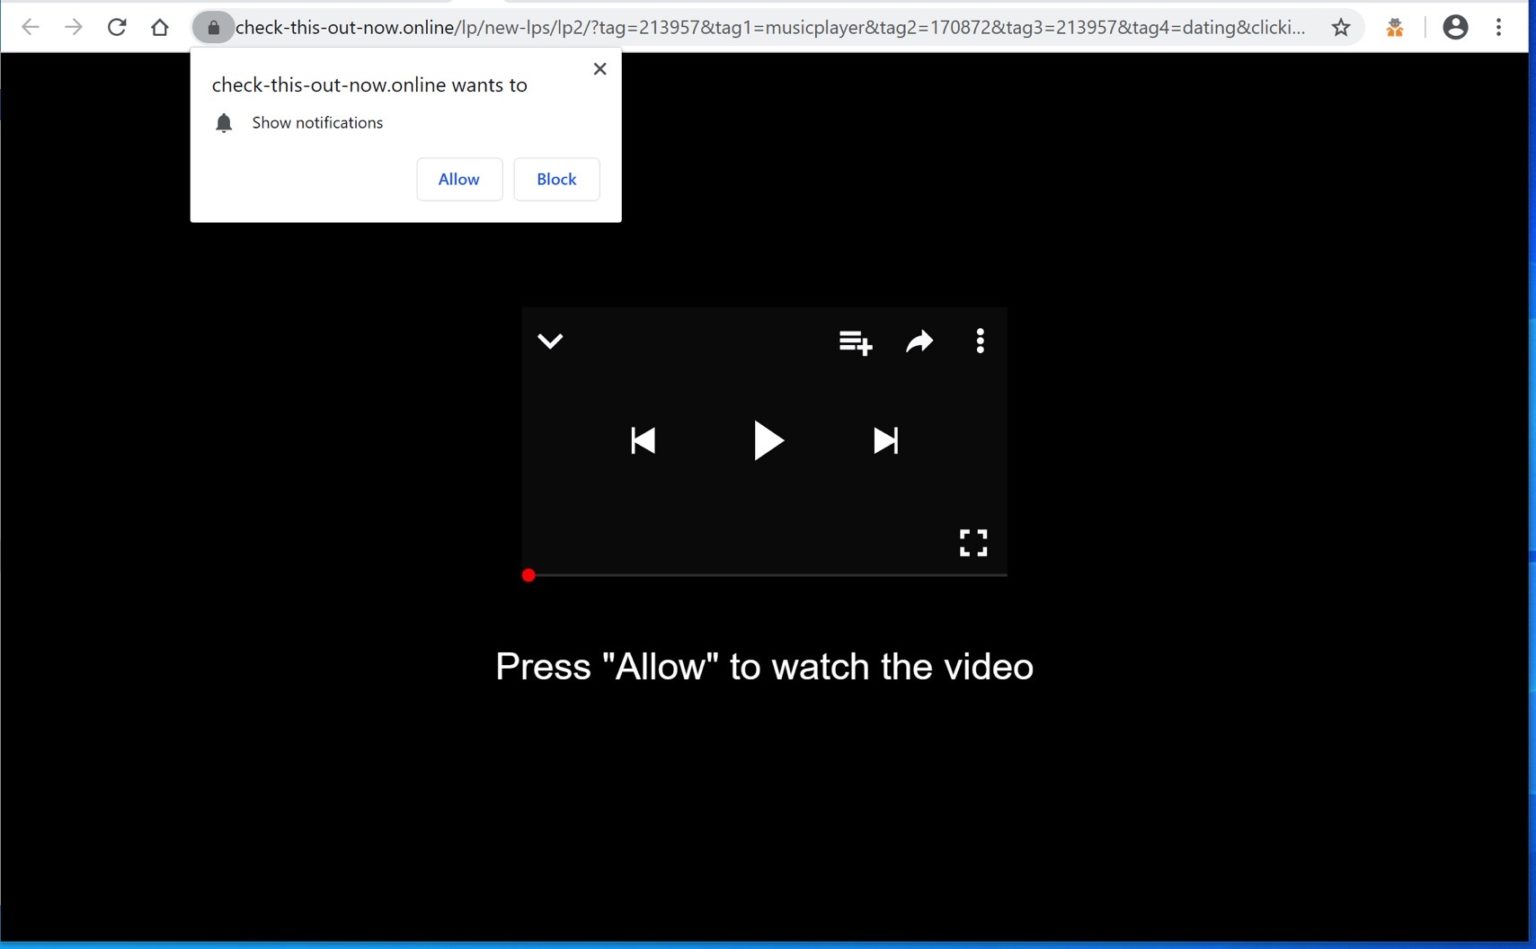The width and height of the screenshot is (1536, 949).
Task: Select the Play button on the video player
Action: (x=767, y=440)
